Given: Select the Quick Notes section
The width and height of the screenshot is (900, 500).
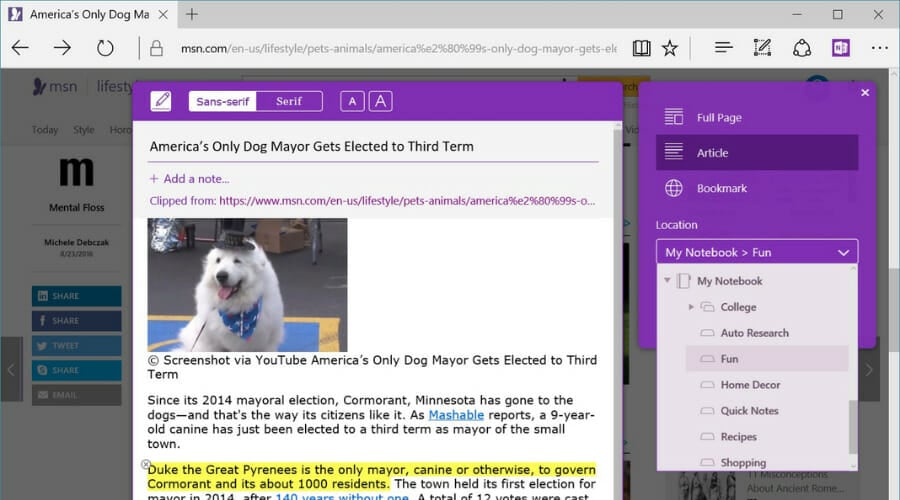Looking at the screenshot, I should tap(767, 410).
